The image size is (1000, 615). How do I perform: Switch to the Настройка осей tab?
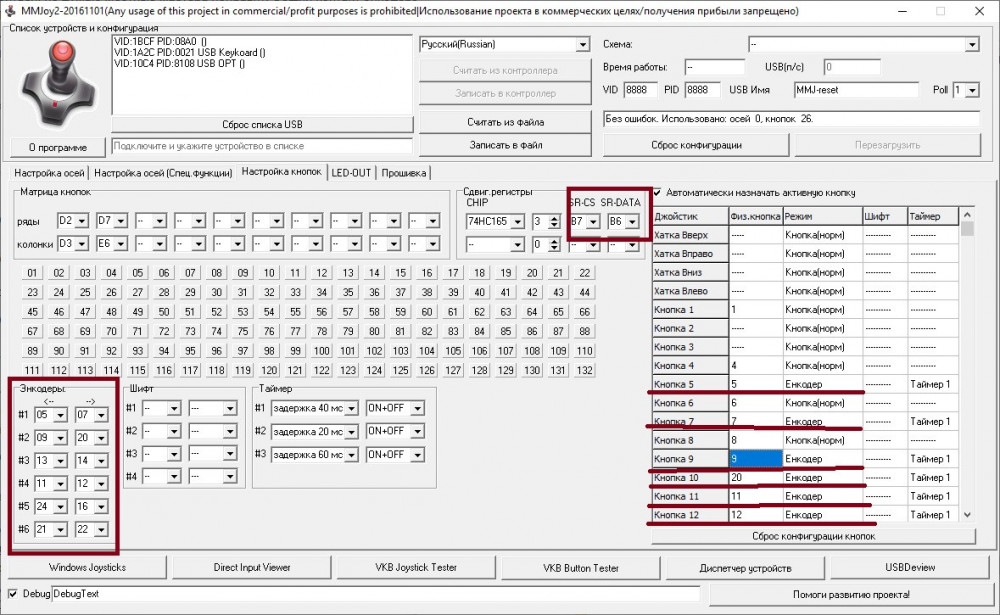click(49, 173)
